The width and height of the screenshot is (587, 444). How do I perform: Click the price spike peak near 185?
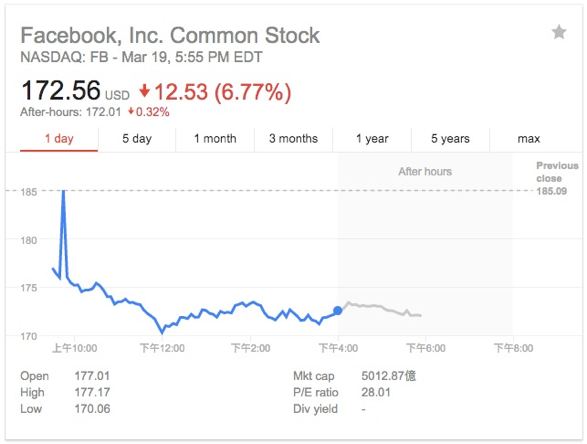point(64,192)
